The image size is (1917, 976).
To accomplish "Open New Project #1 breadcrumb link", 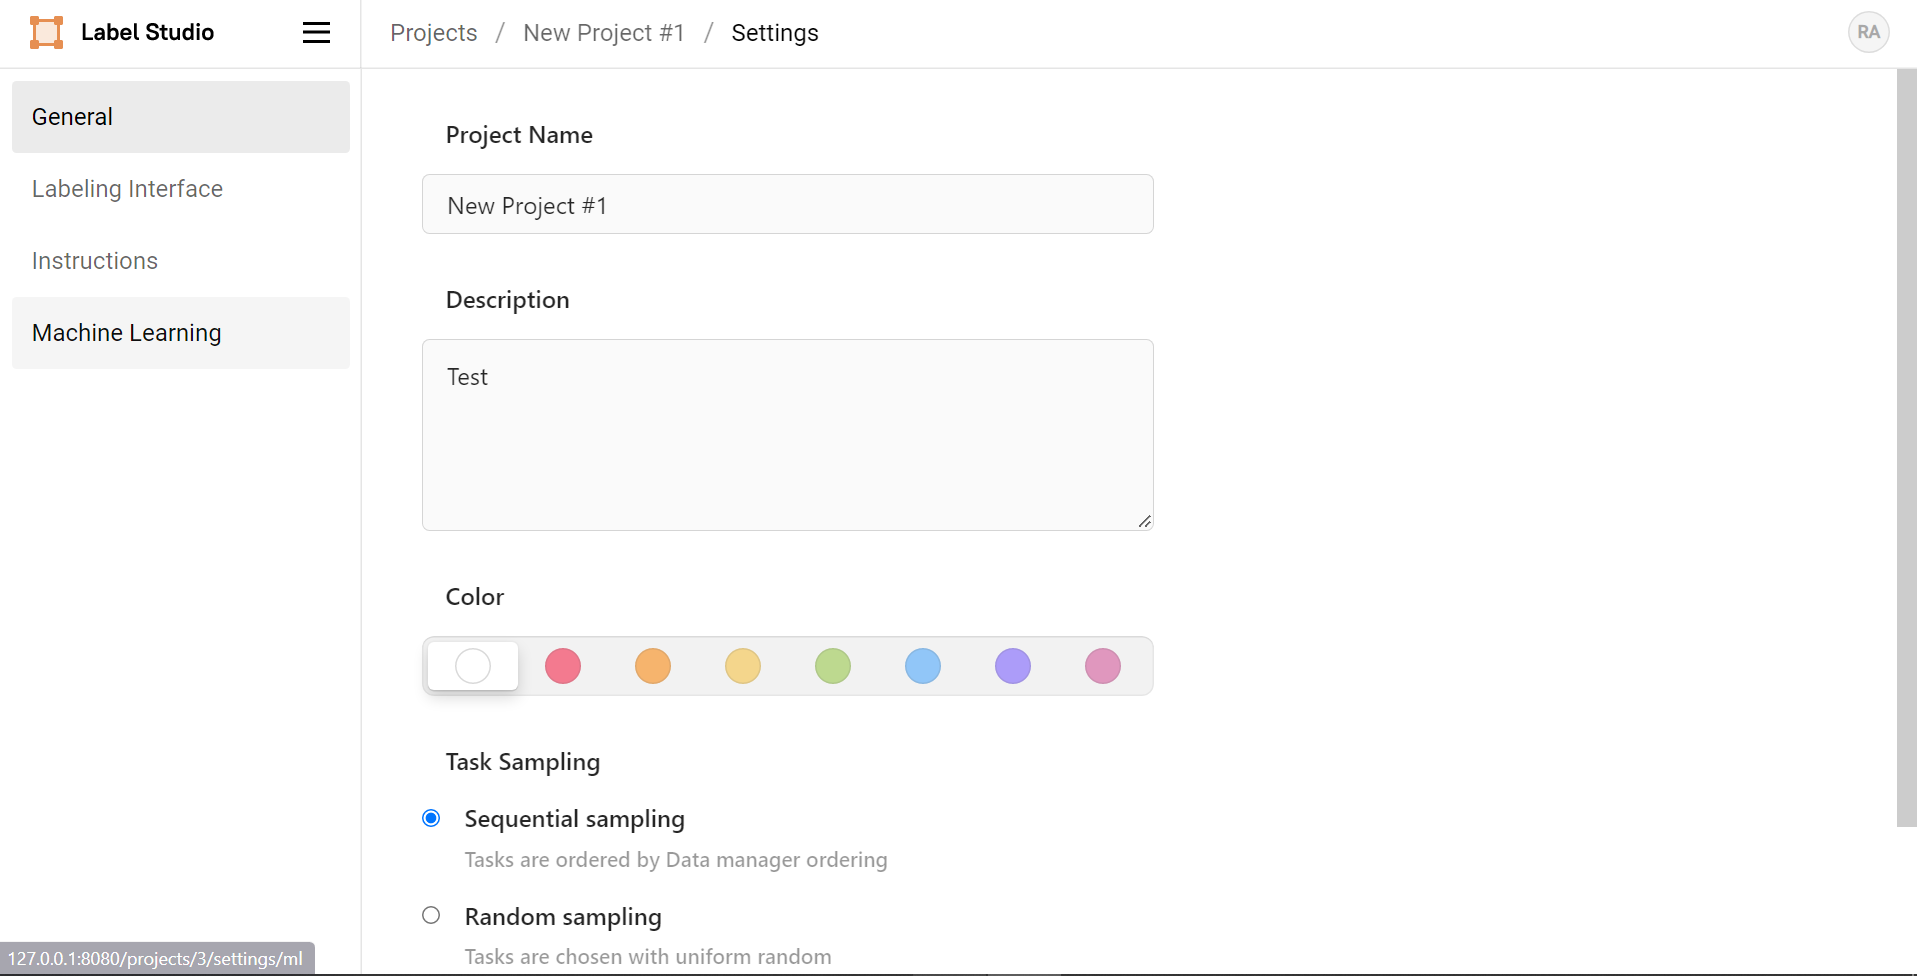I will coord(603,33).
